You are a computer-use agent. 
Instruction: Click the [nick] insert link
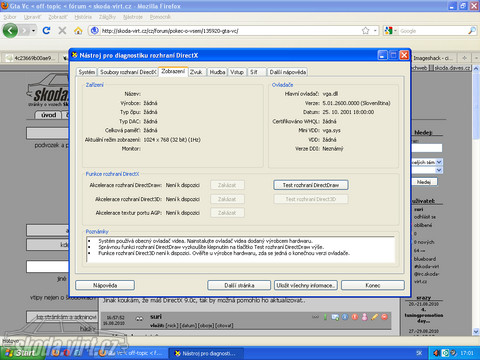point(172,325)
